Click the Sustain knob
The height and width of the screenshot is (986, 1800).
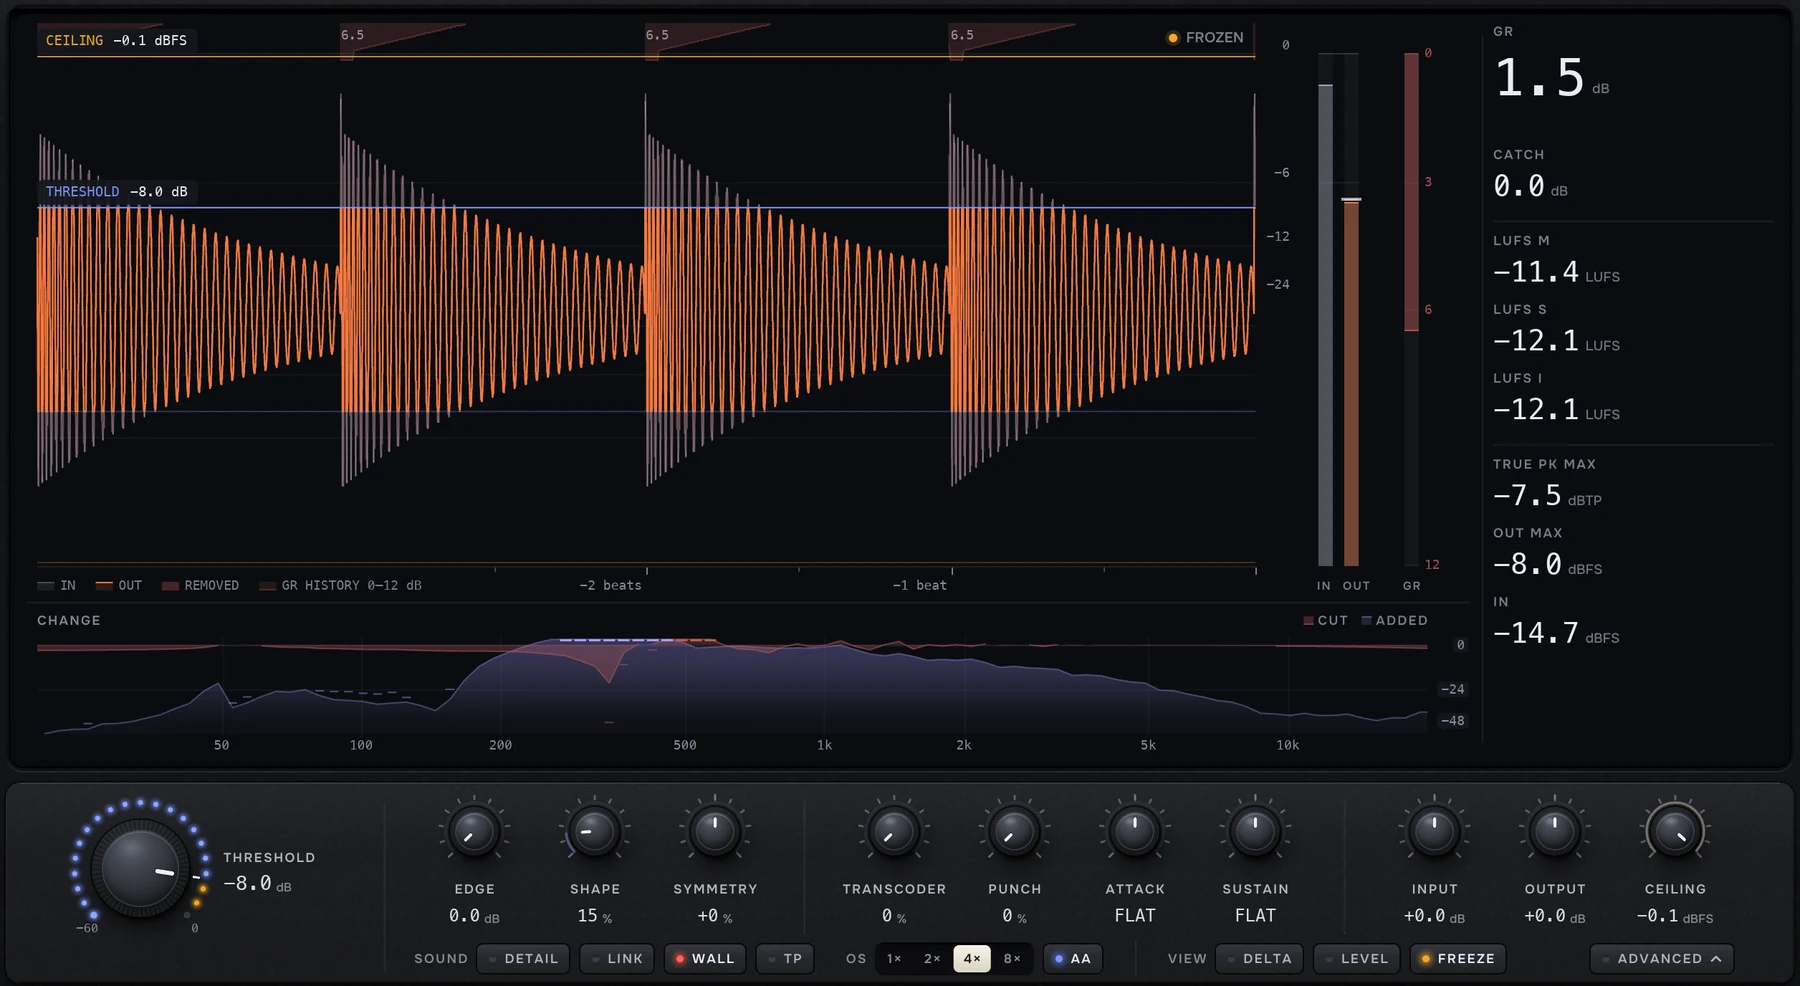tap(1255, 832)
